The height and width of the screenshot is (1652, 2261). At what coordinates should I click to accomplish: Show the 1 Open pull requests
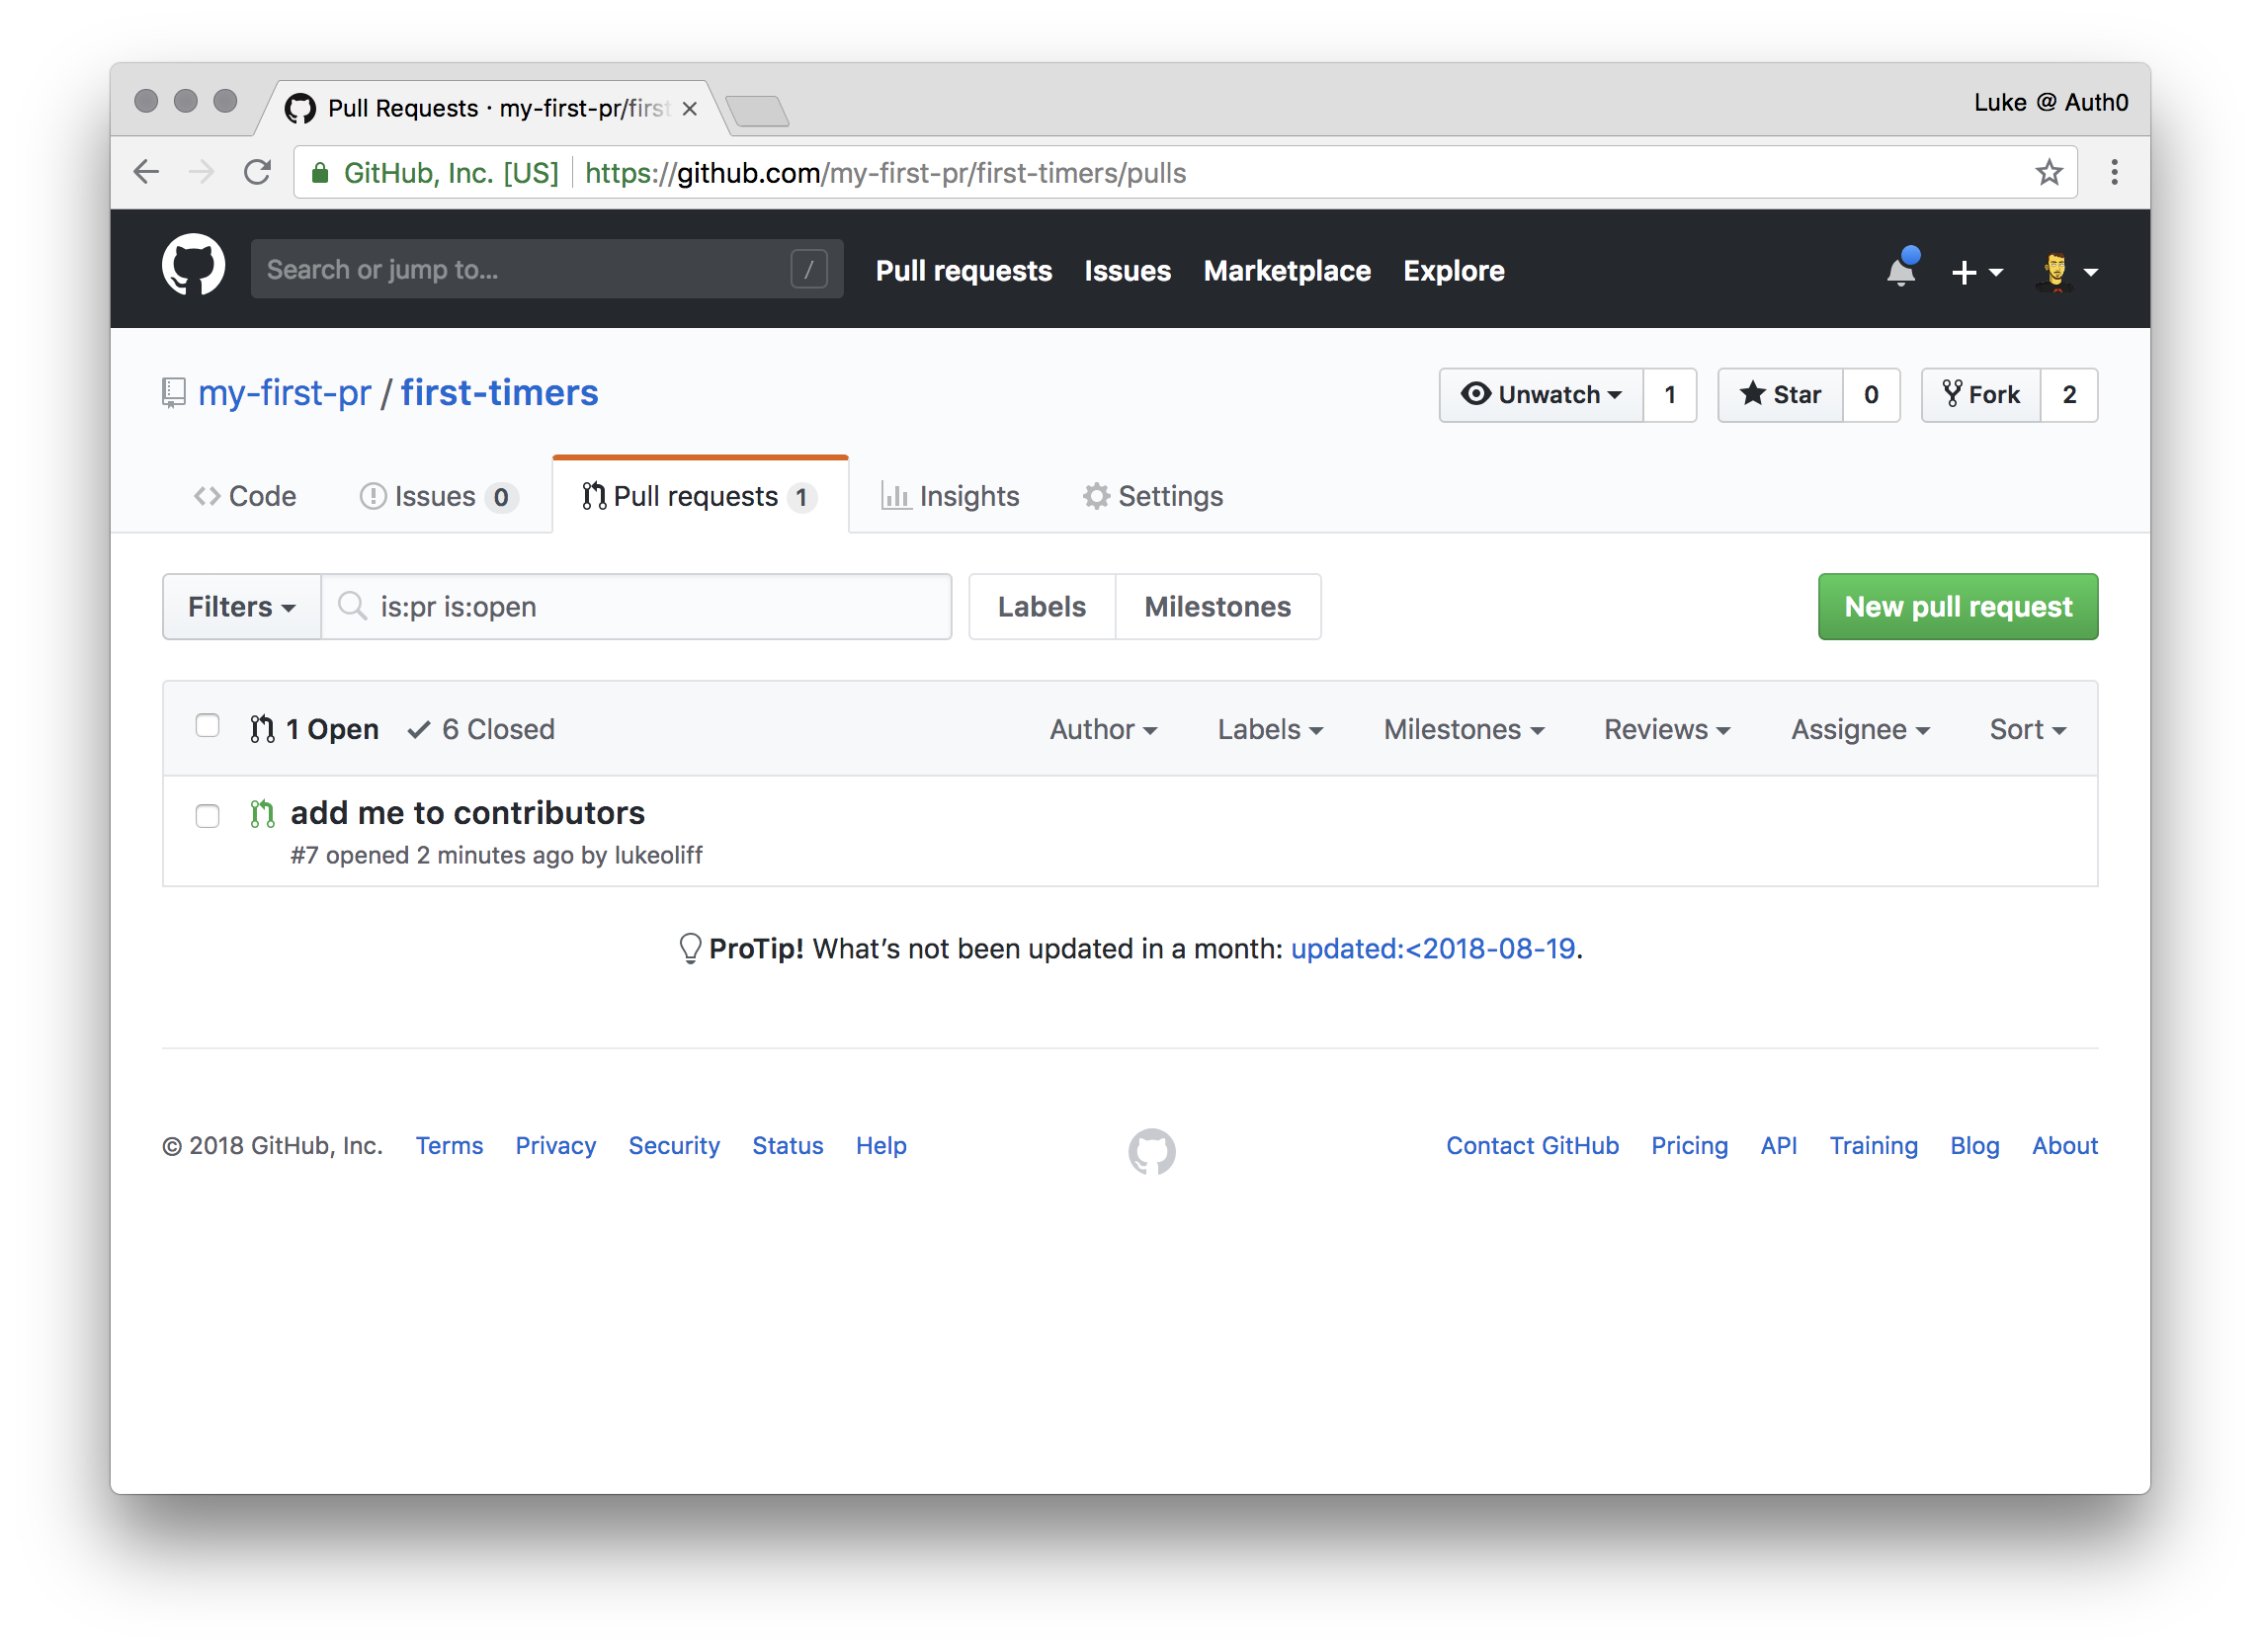coord(315,729)
